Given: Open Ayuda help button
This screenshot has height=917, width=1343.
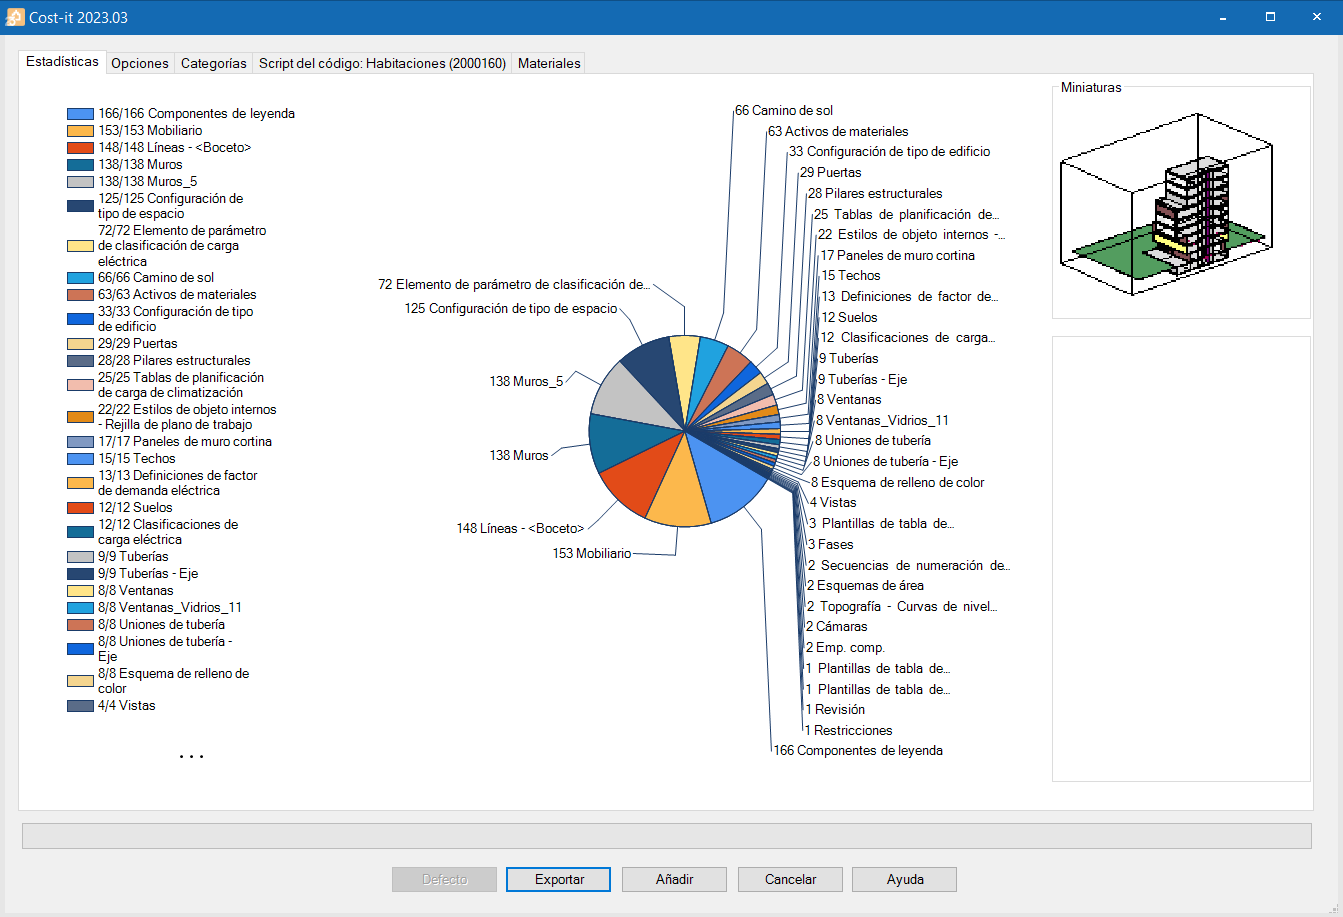Looking at the screenshot, I should 905,879.
